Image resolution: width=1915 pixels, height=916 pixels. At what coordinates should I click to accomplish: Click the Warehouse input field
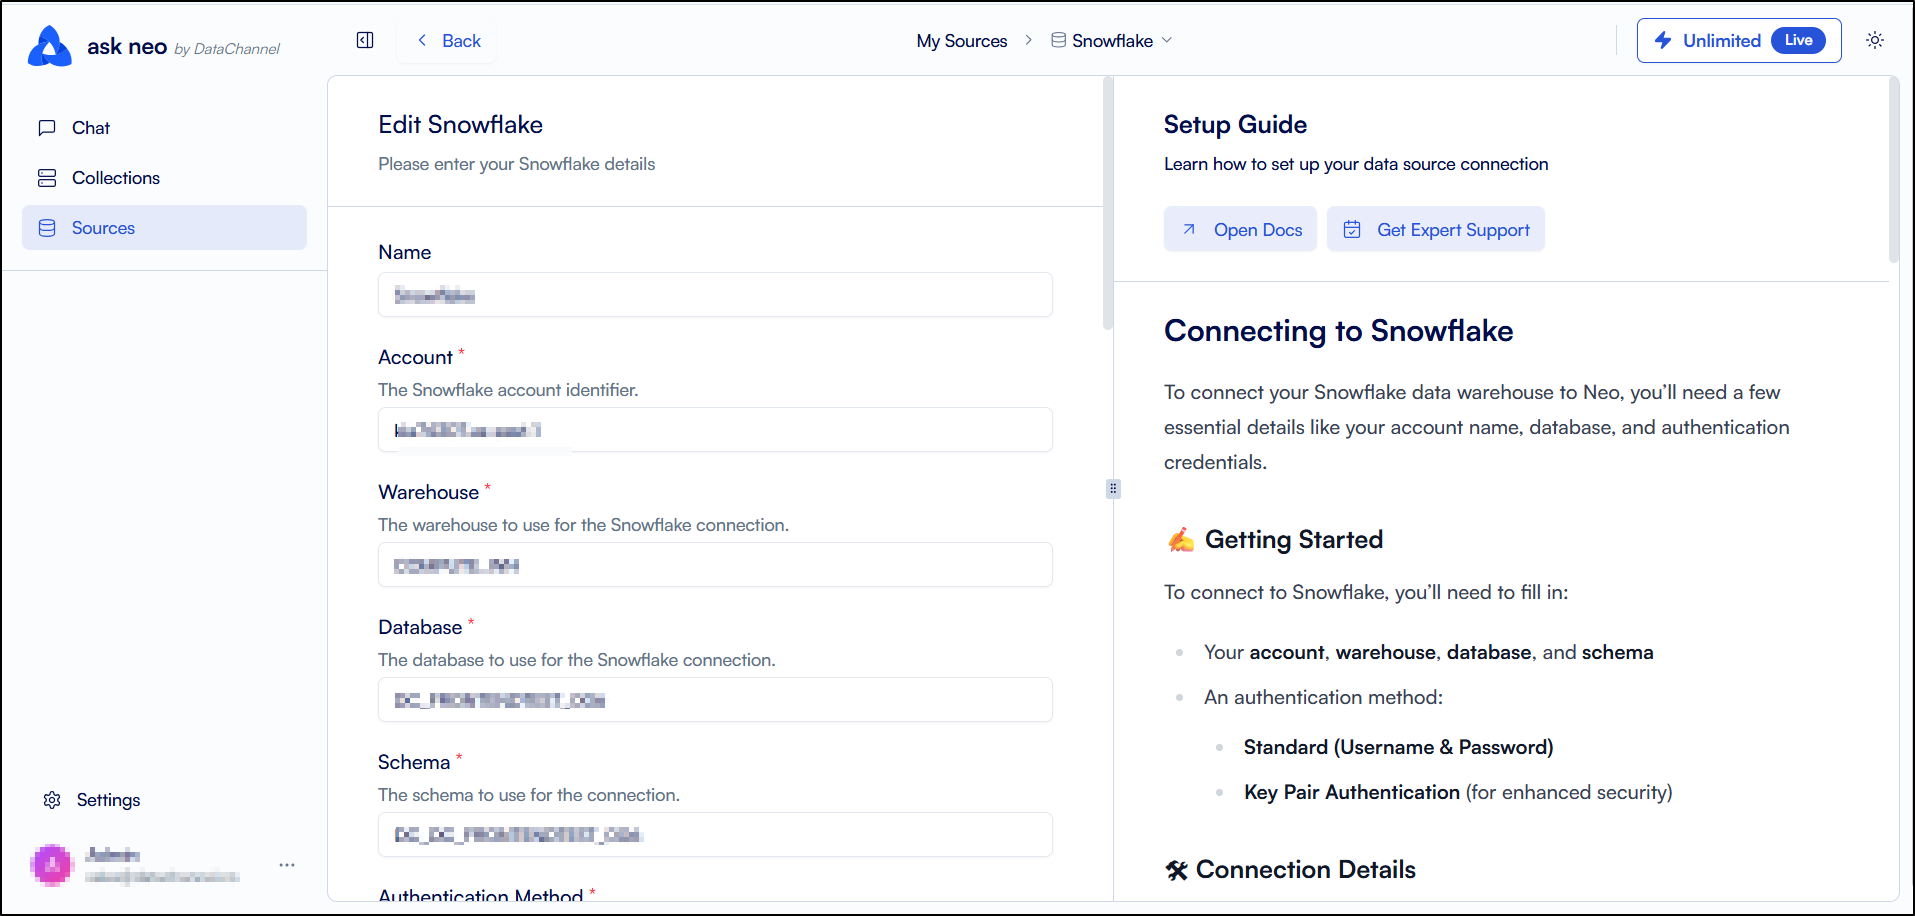point(715,565)
